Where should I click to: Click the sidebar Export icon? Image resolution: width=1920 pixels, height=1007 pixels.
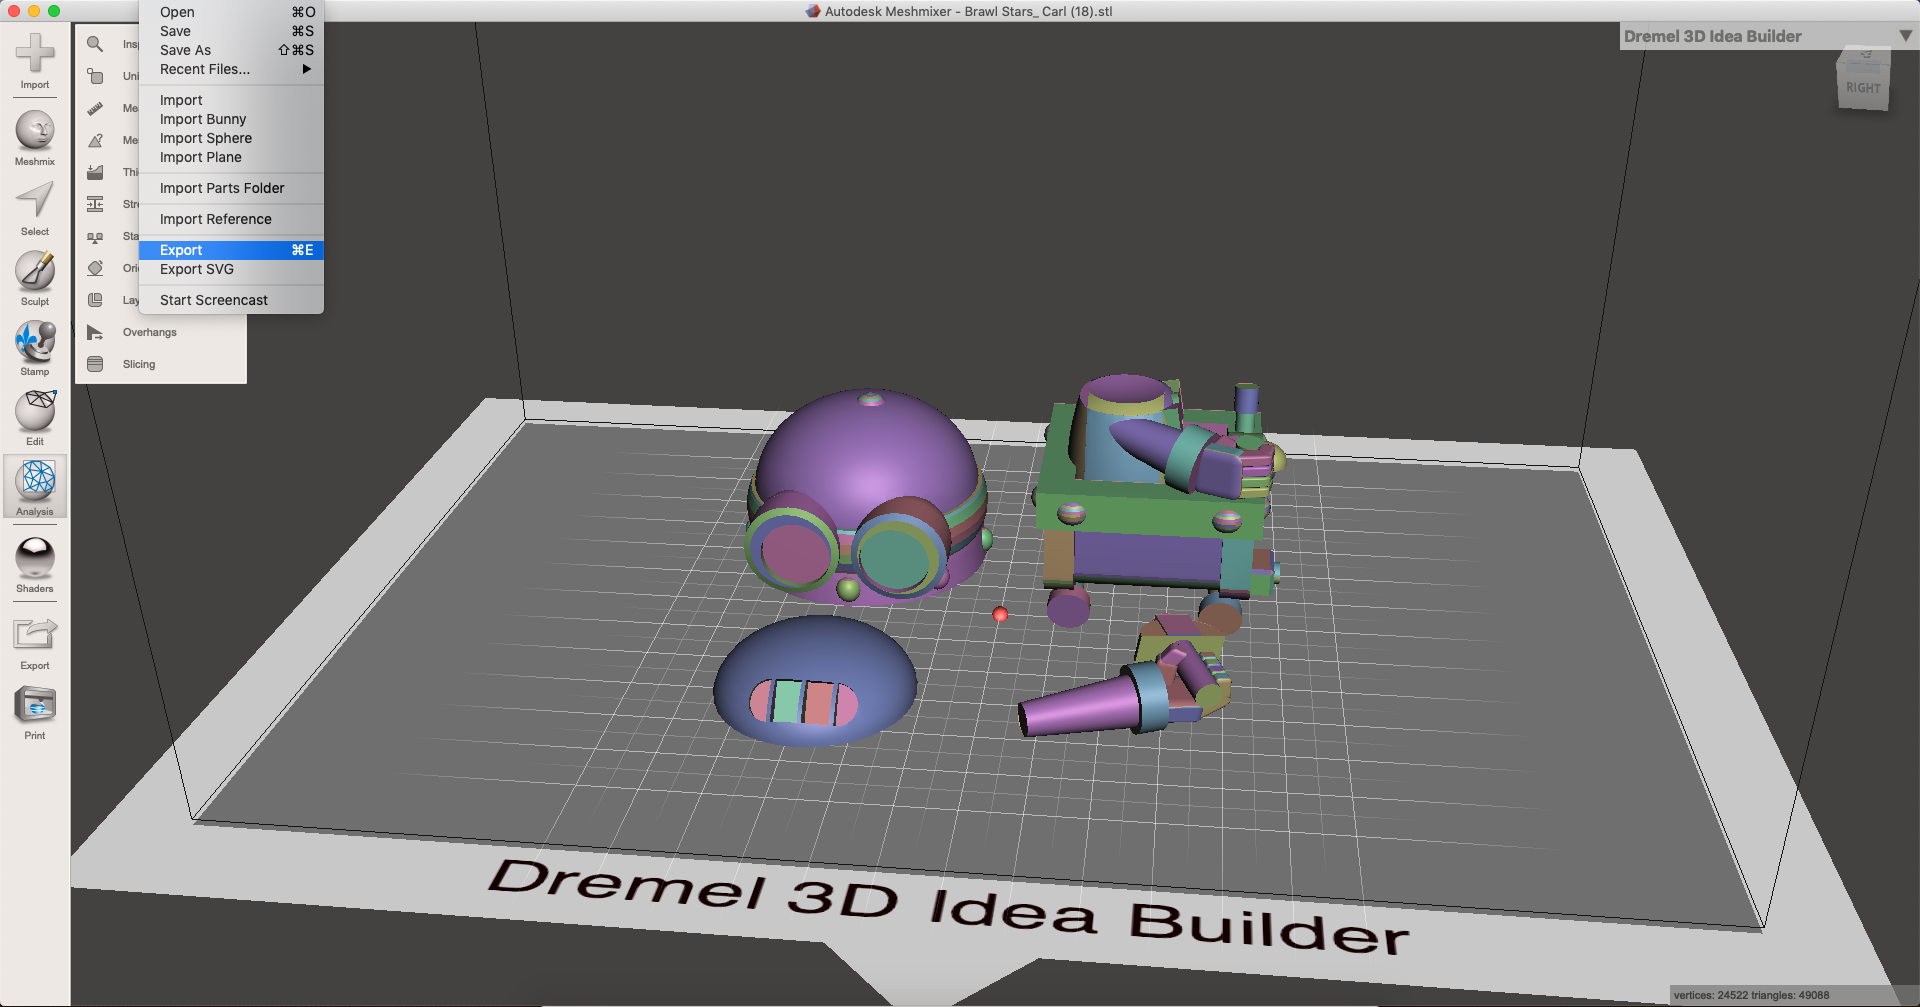[35, 642]
